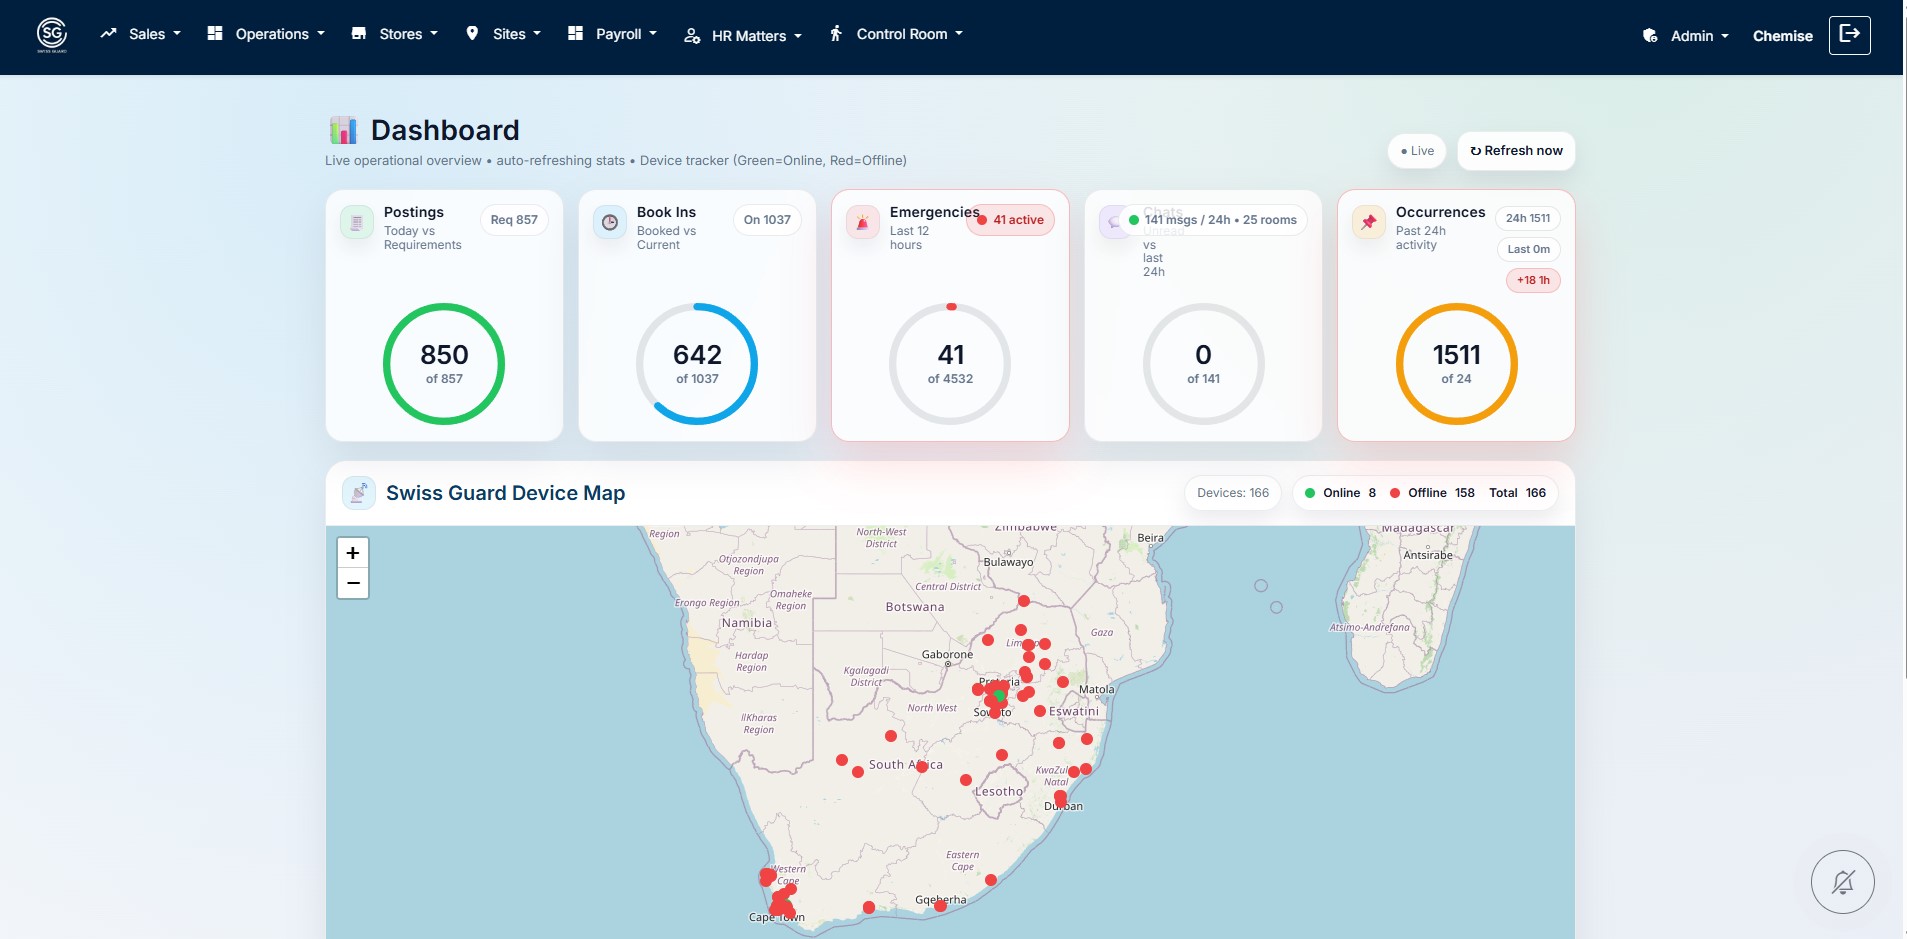Click the map zoom in control
1907x939 pixels.
pos(352,552)
